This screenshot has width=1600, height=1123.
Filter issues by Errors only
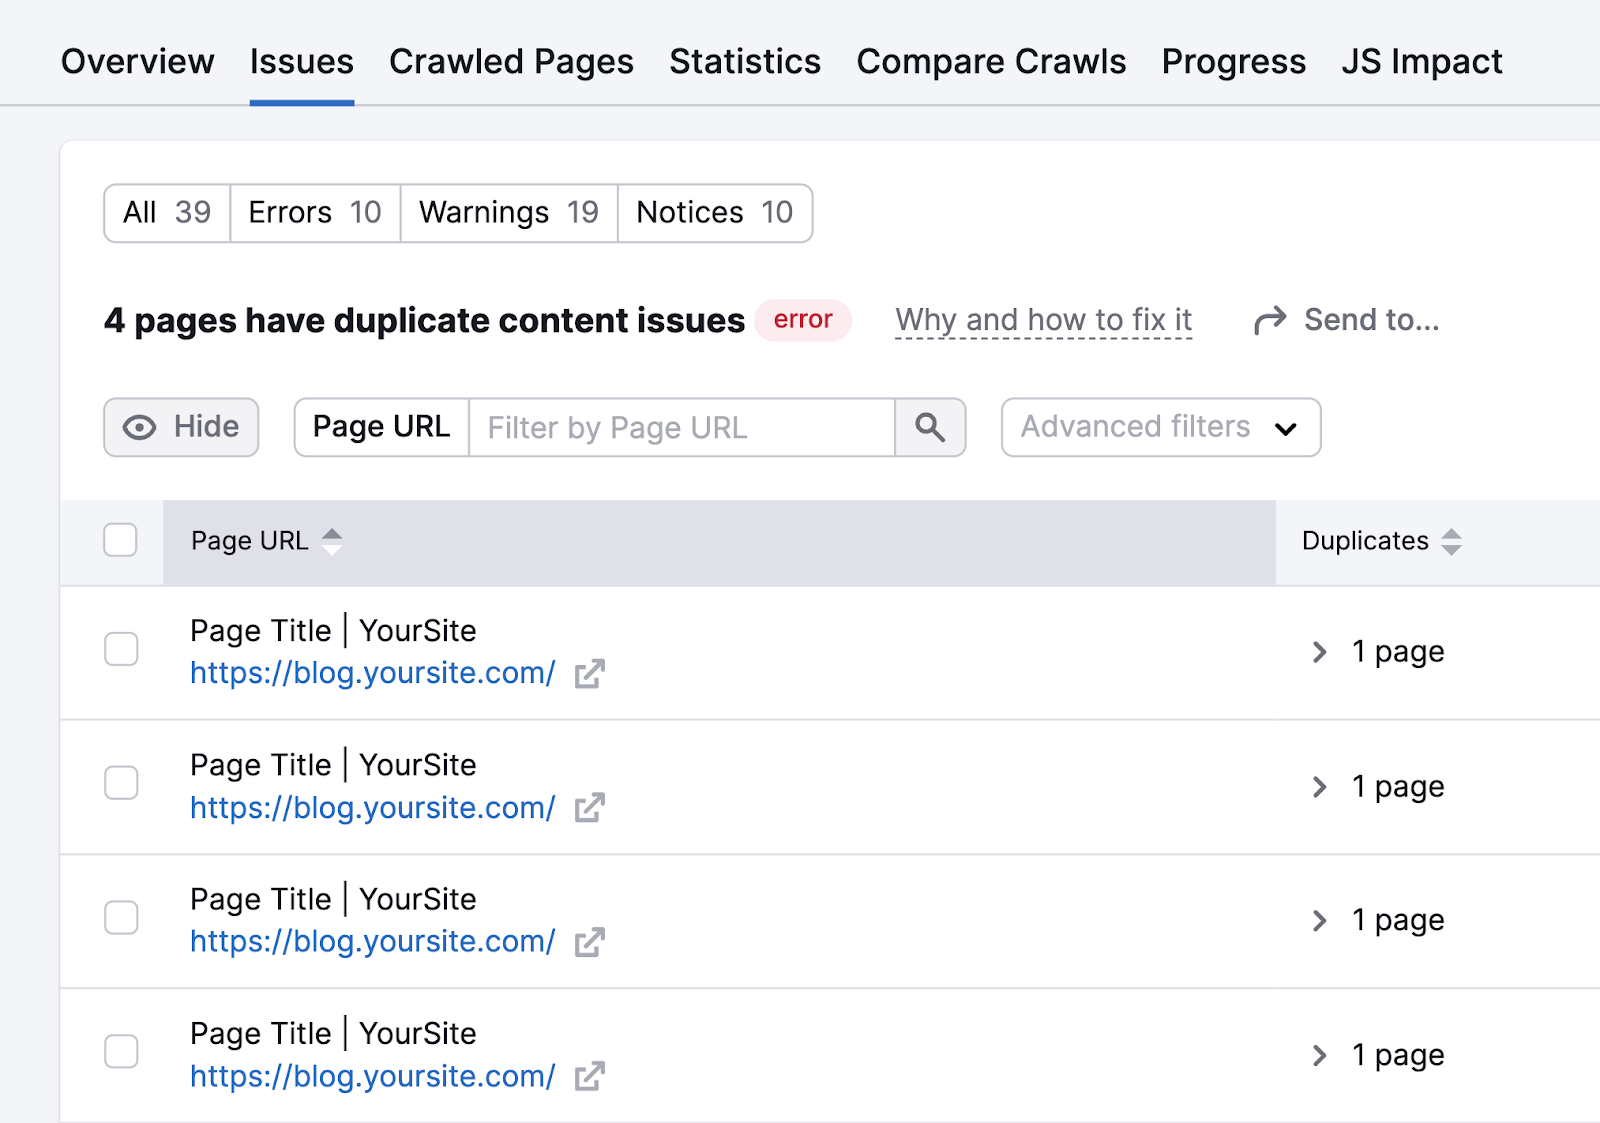click(314, 212)
